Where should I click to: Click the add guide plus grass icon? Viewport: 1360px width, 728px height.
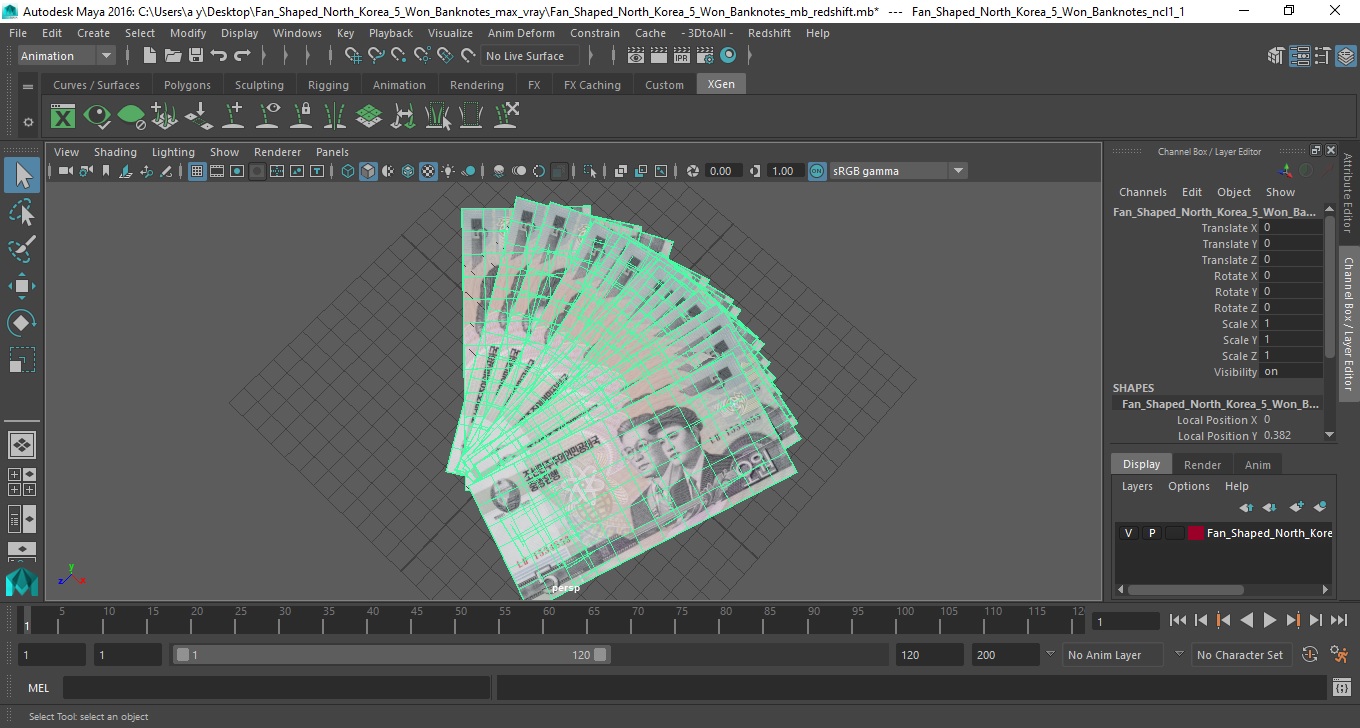[x=164, y=117]
